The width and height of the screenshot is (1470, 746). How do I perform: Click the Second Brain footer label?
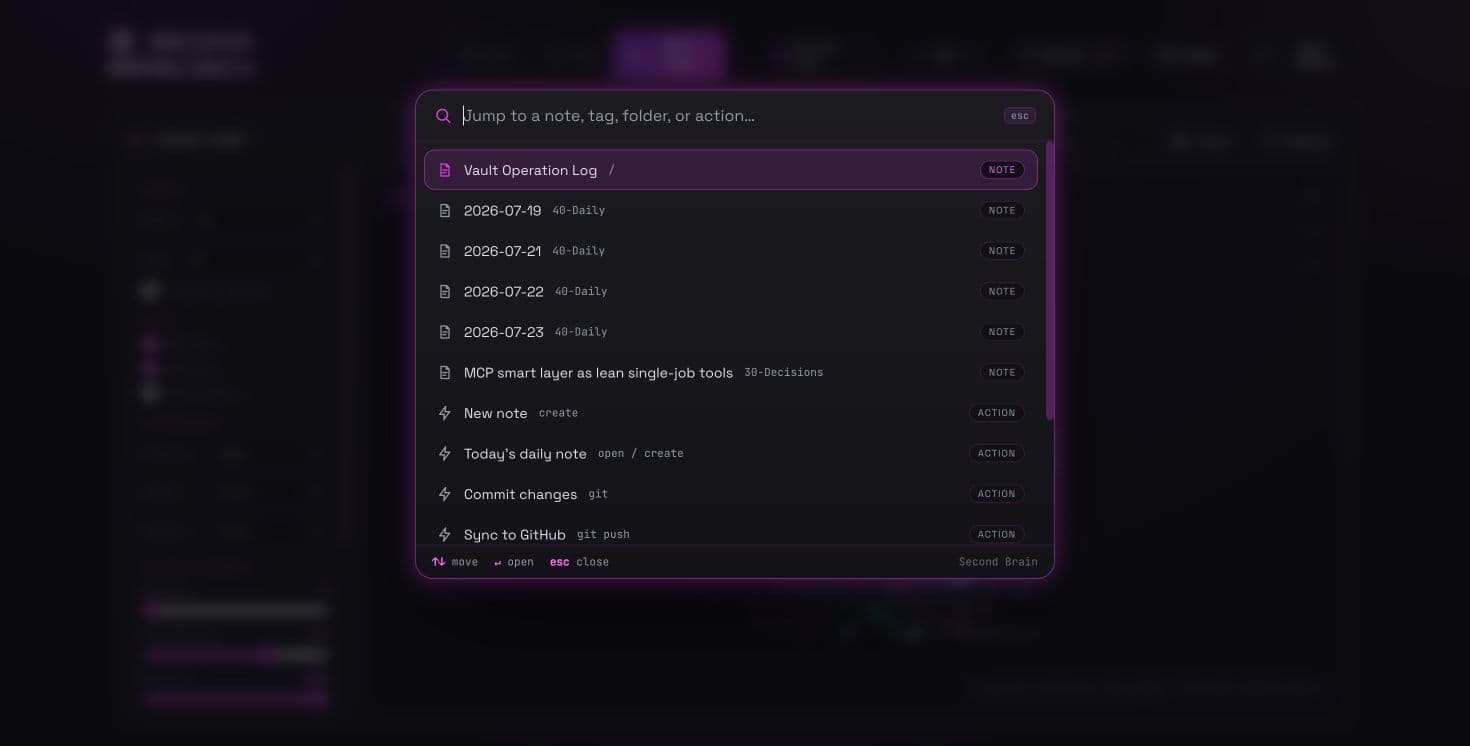(x=998, y=562)
